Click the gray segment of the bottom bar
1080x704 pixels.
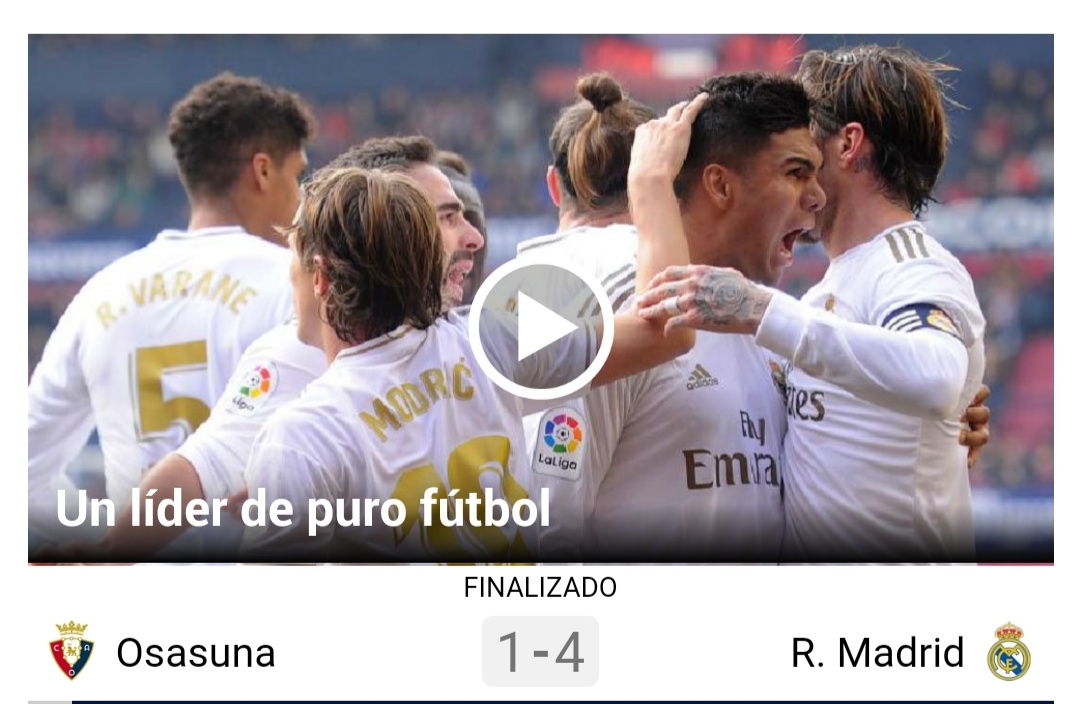coord(50,702)
